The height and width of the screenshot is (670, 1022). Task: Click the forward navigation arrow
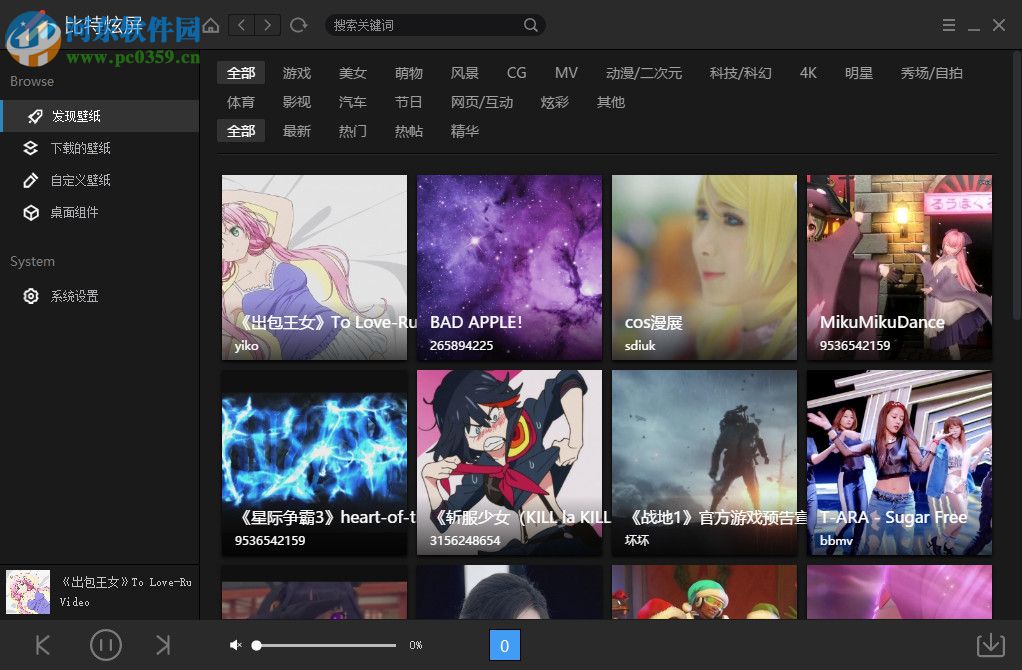click(x=267, y=25)
